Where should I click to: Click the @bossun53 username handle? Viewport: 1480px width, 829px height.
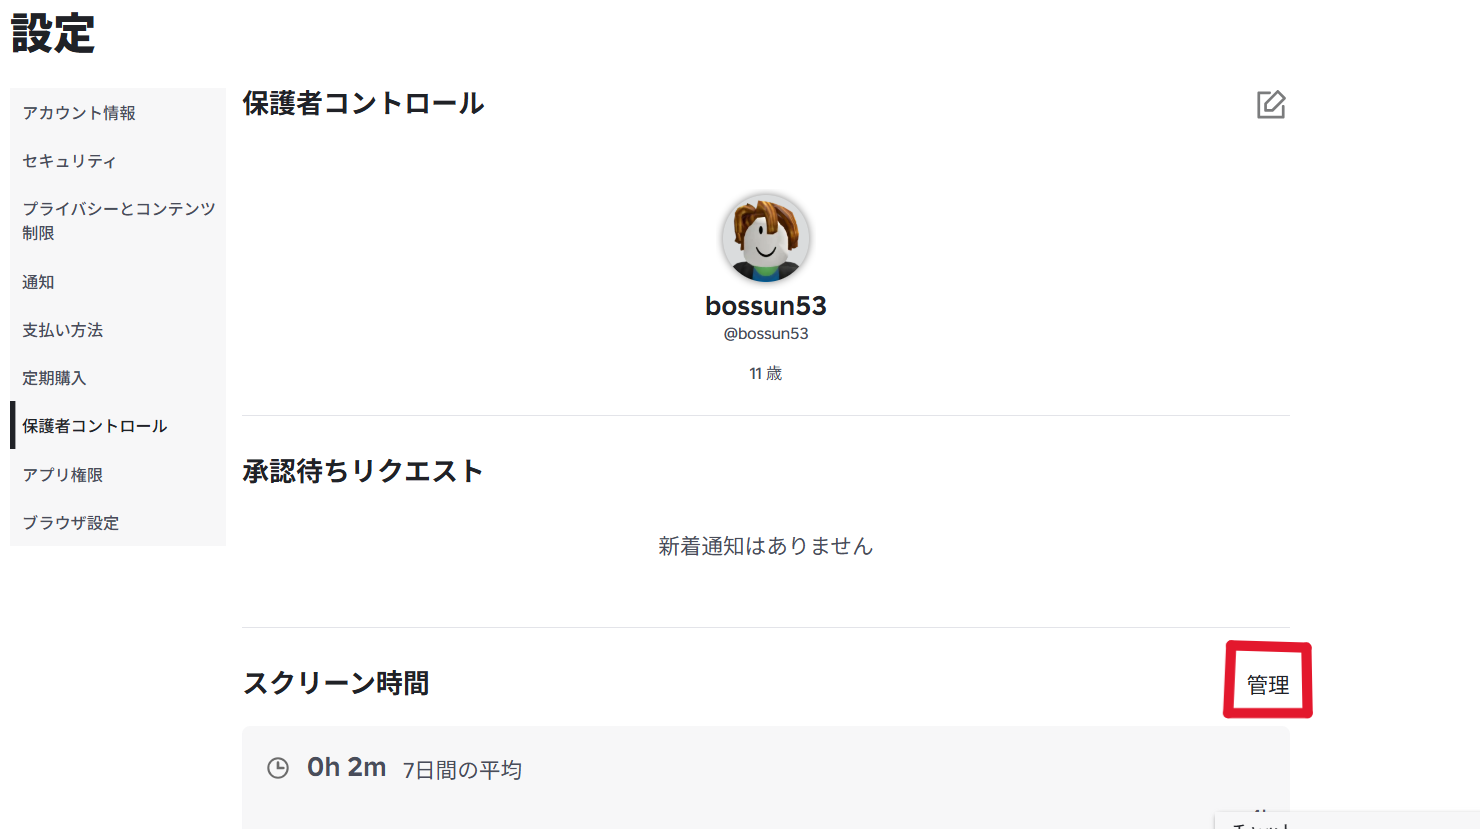pyautogui.click(x=766, y=334)
